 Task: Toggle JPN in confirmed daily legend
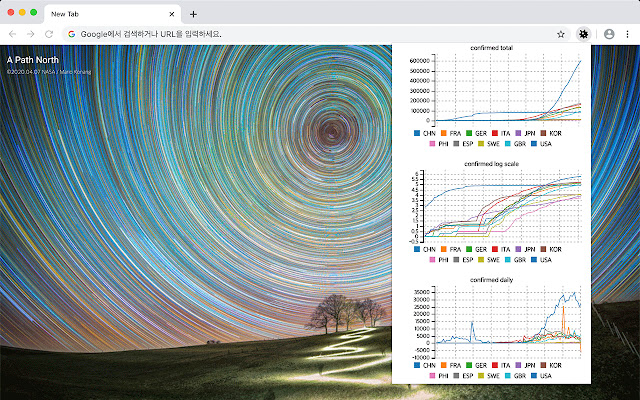click(x=525, y=365)
